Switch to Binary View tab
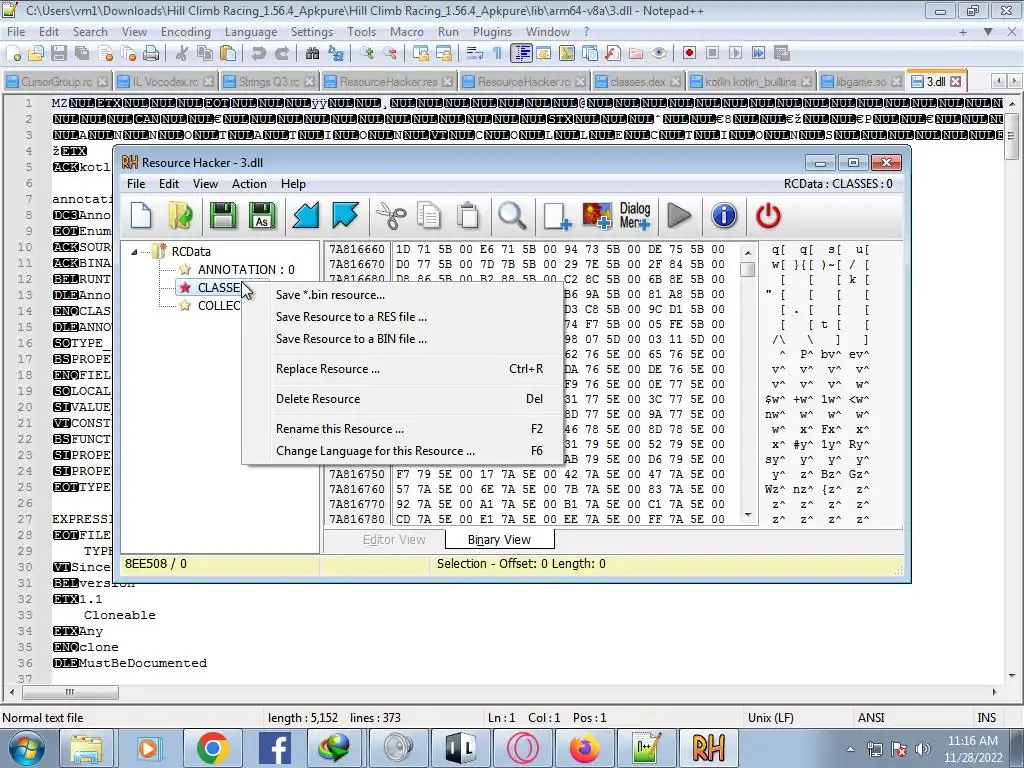Image resolution: width=1024 pixels, height=768 pixels. pos(499,540)
